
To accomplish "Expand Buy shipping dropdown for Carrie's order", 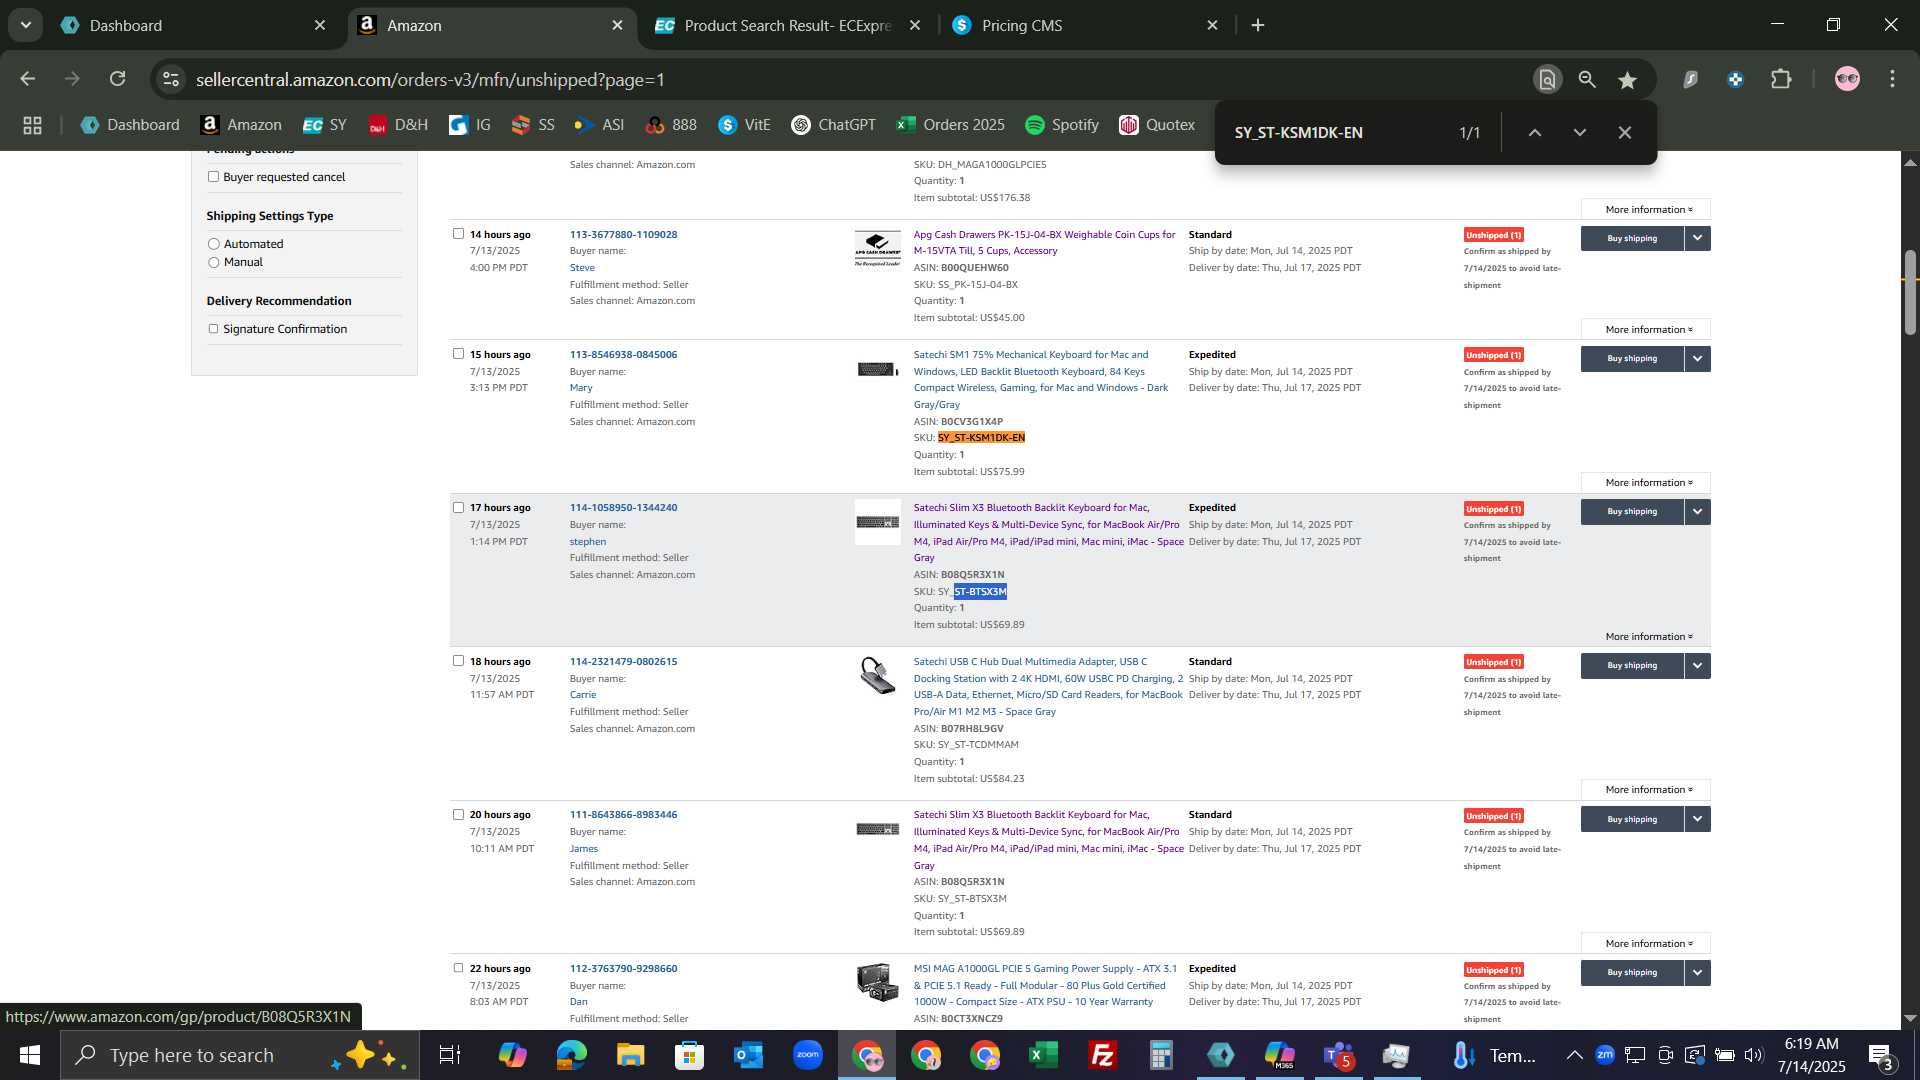I will [1697, 665].
